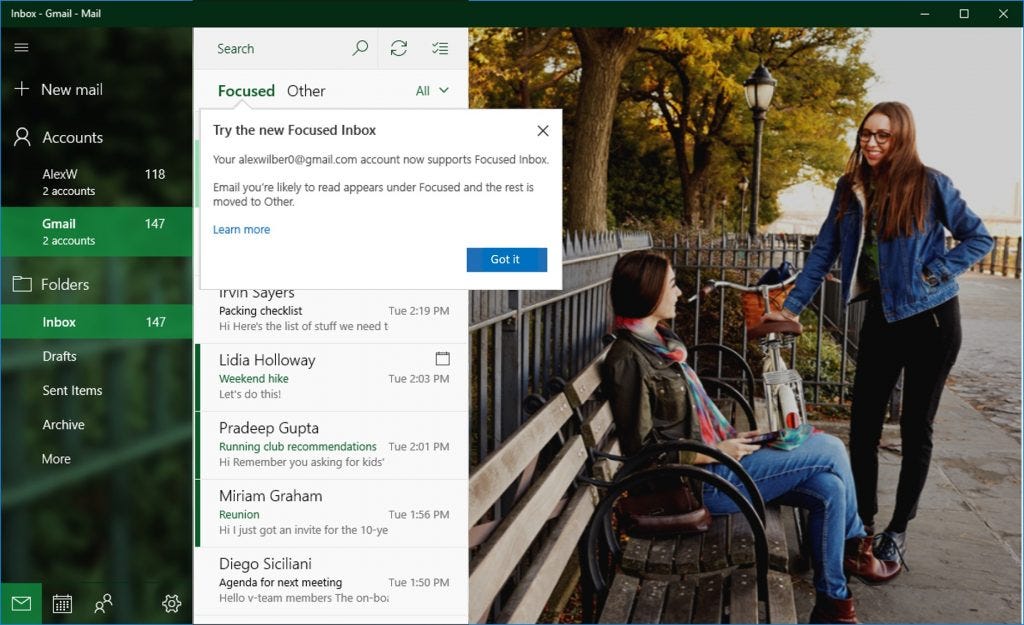Enter selection mode via the checklist icon
Screen dimensions: 1024x625
[440, 47]
